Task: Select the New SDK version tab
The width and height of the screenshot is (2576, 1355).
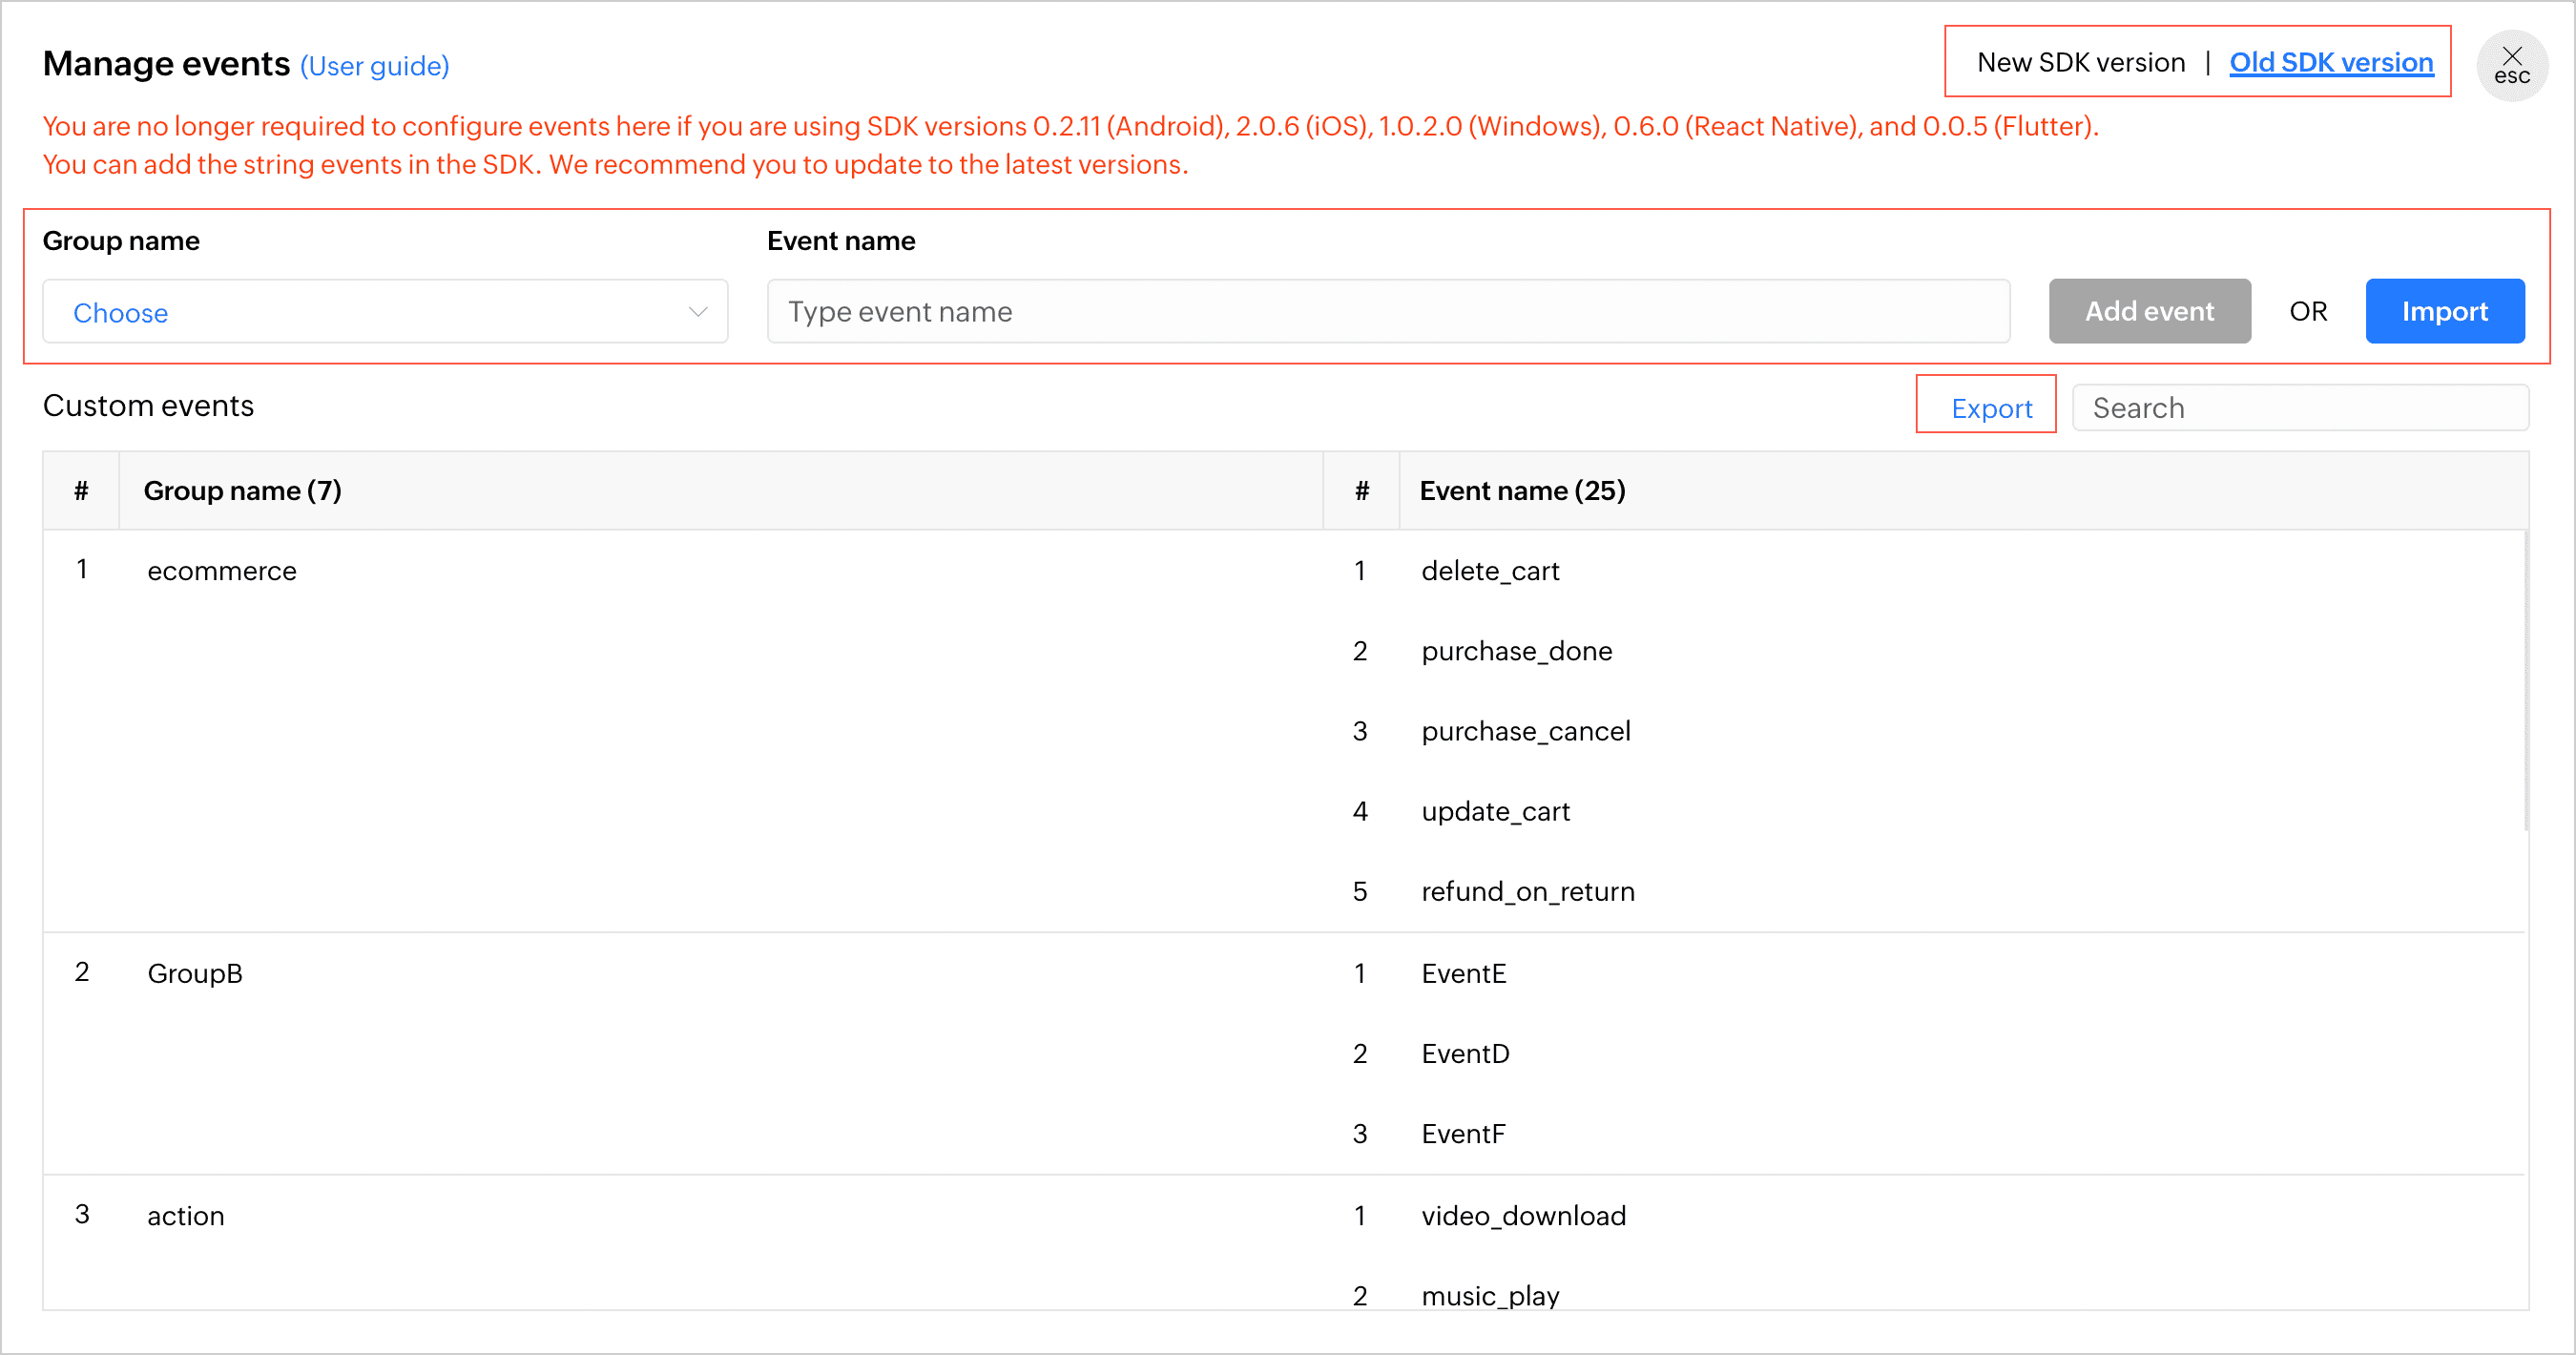Action: pos(2080,62)
